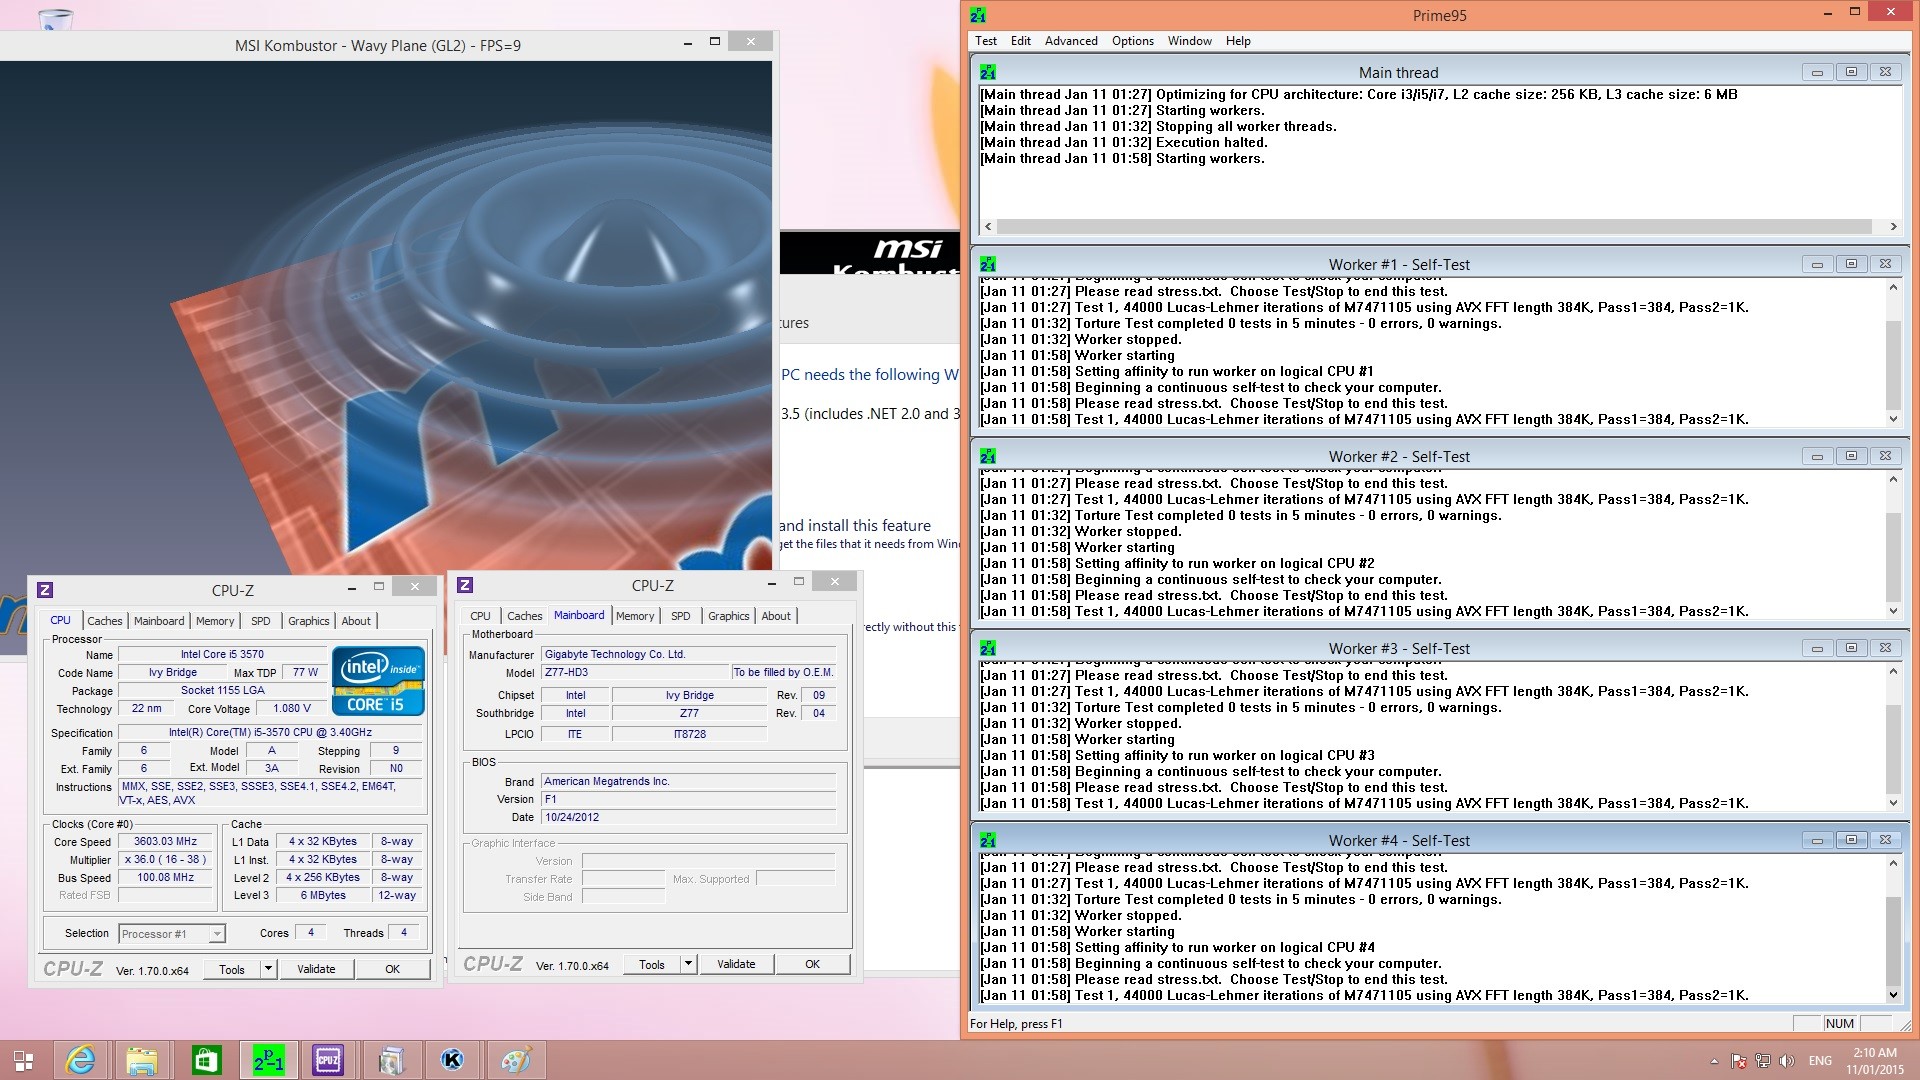The image size is (1920, 1080).
Task: Expand Tools dropdown arrow in left CPU-Z
Action: click(268, 969)
